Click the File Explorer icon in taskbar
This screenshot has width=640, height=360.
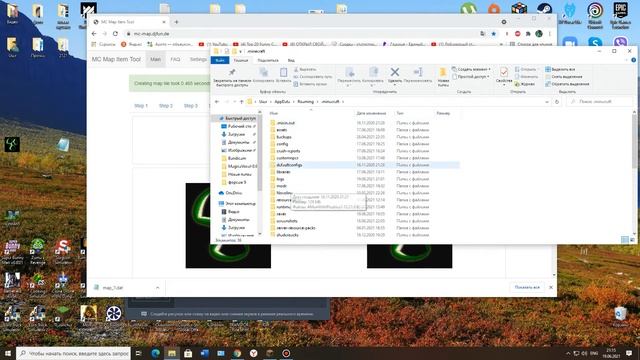(172, 353)
